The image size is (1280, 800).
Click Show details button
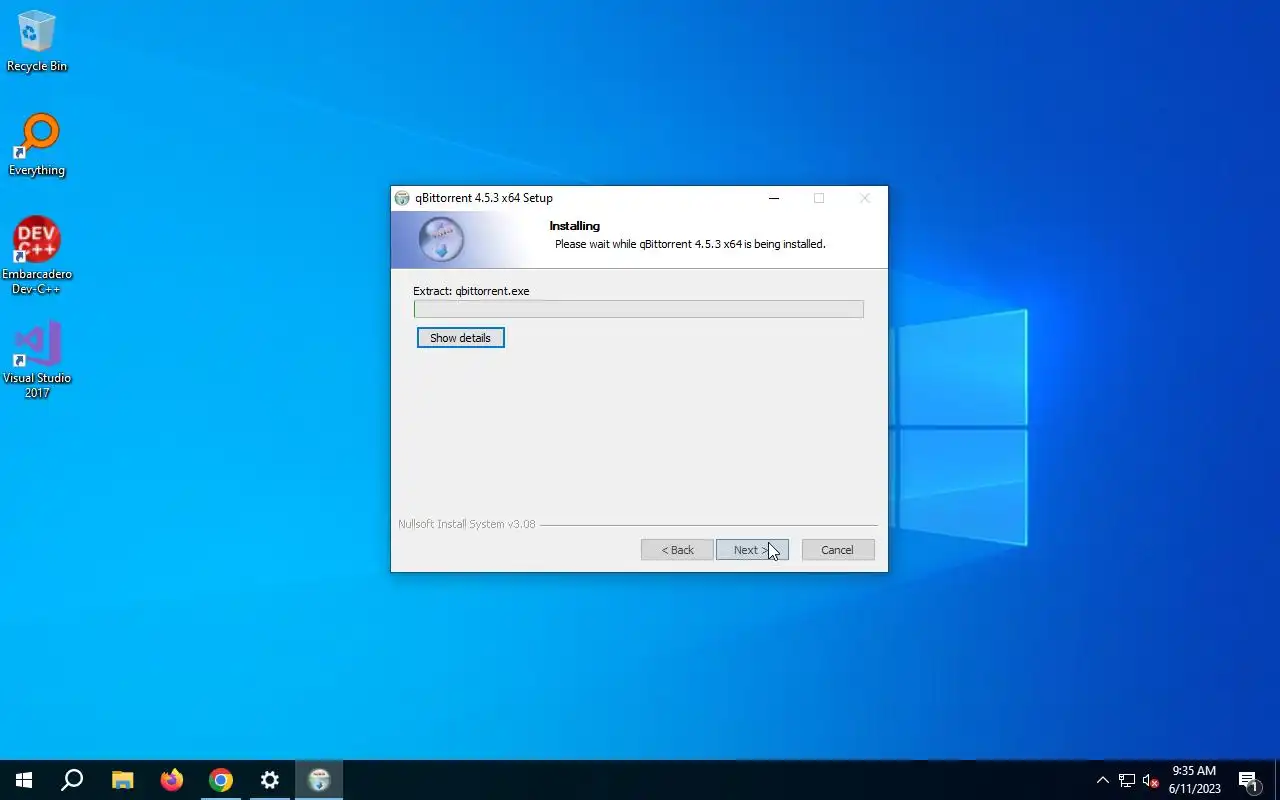460,338
